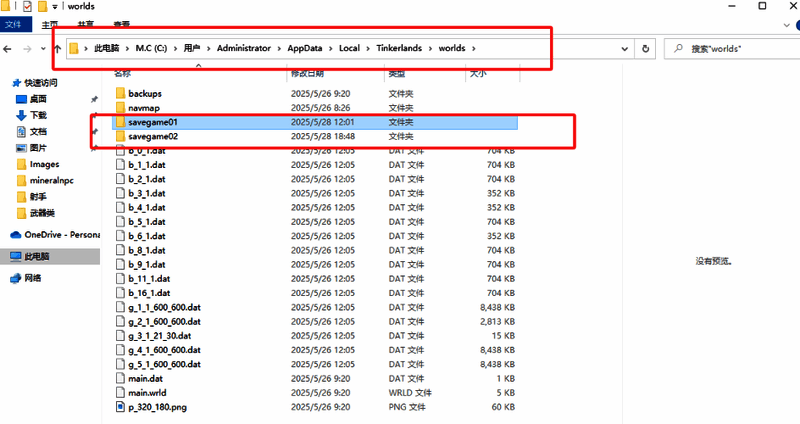Open Network (网络) in navigation pane
This screenshot has width=800, height=424.
click(33, 277)
